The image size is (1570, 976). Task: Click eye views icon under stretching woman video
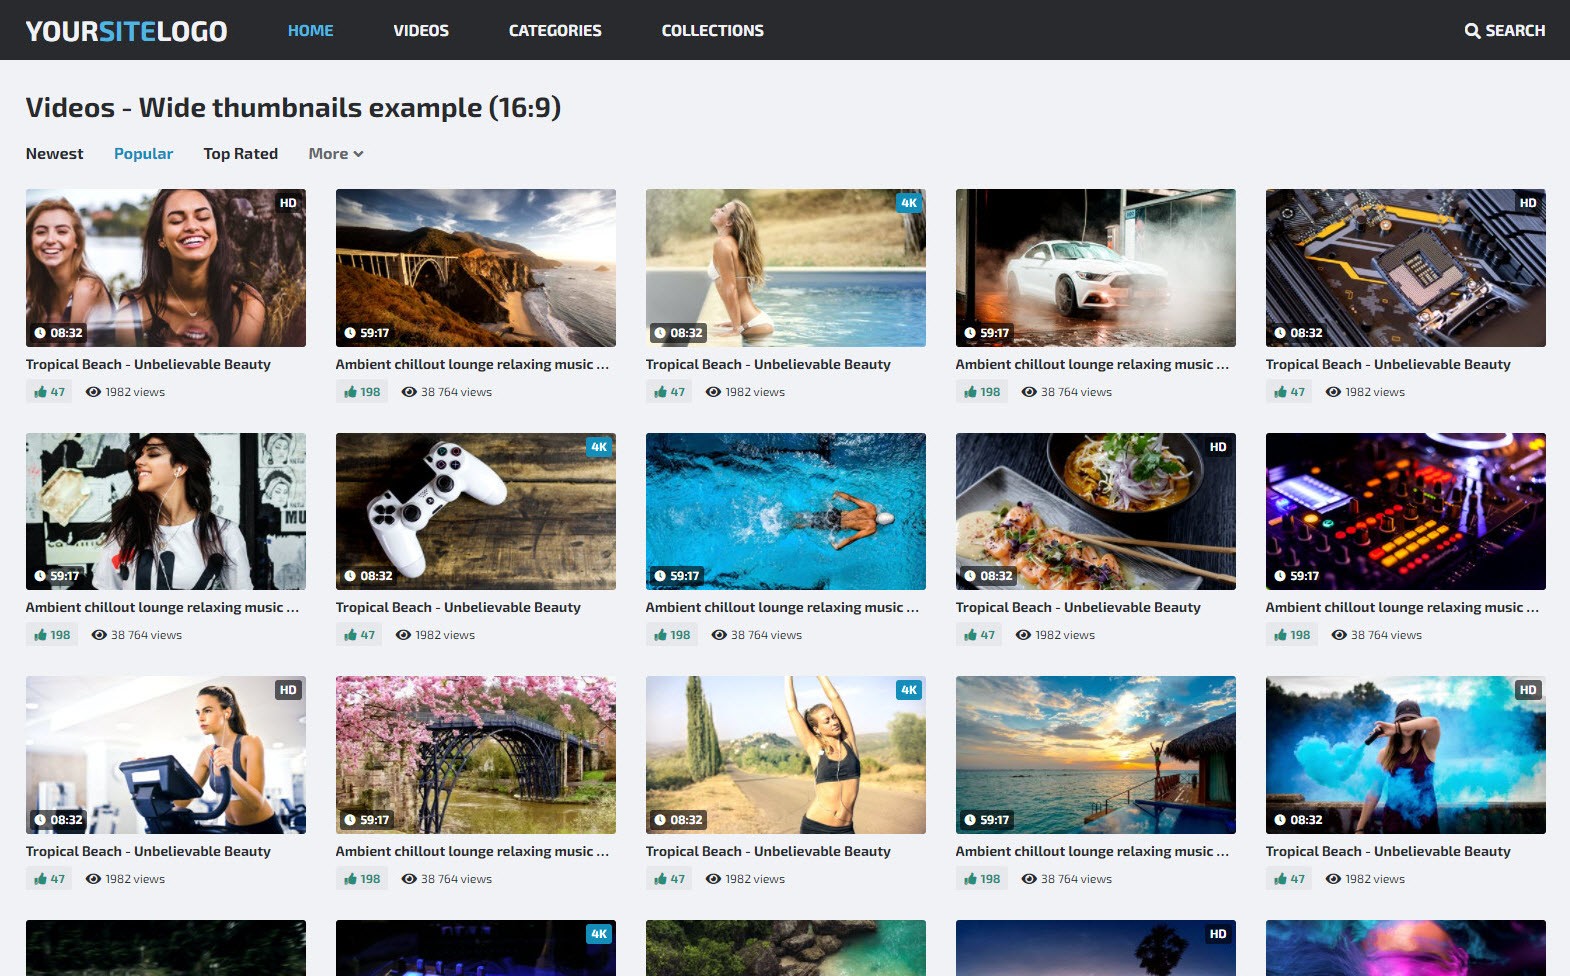[x=713, y=879]
